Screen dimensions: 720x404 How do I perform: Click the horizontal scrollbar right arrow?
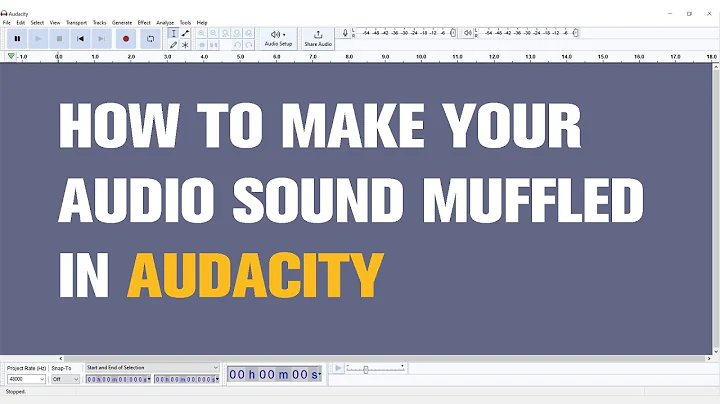[x=709, y=359]
